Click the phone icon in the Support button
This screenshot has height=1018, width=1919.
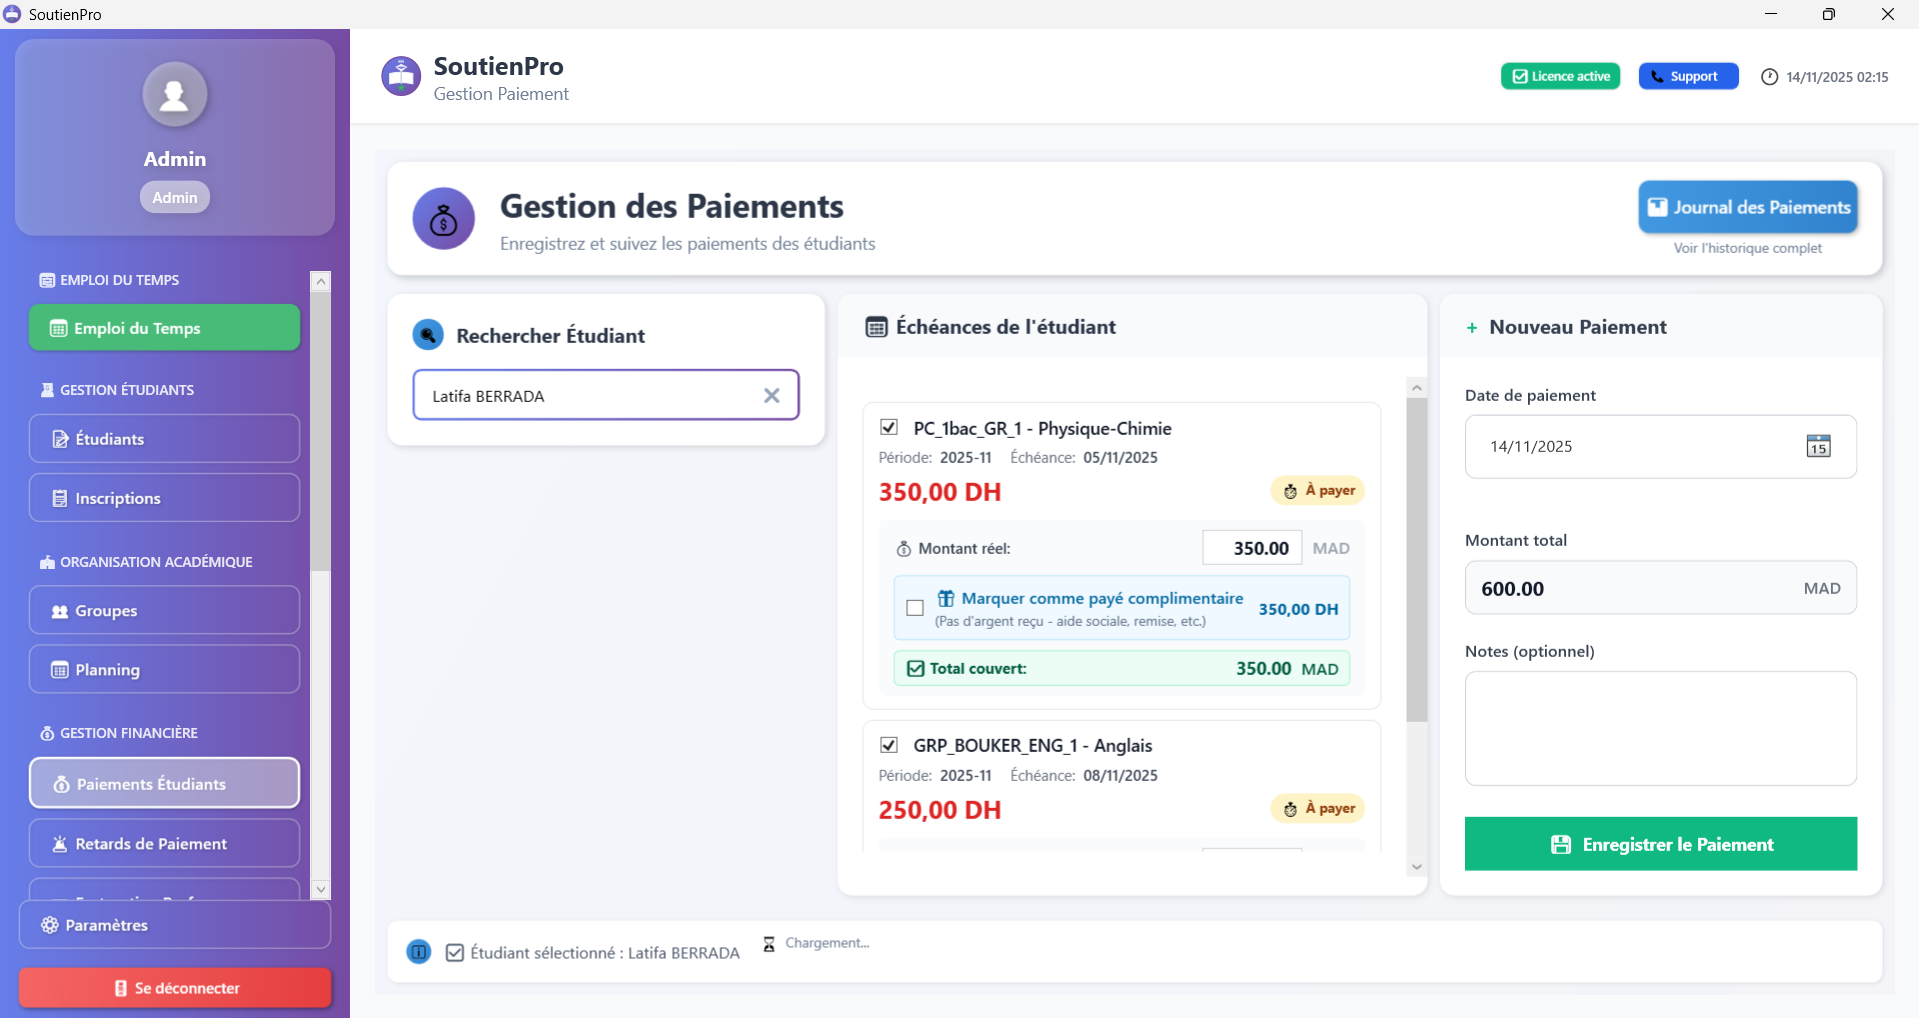1657,76
